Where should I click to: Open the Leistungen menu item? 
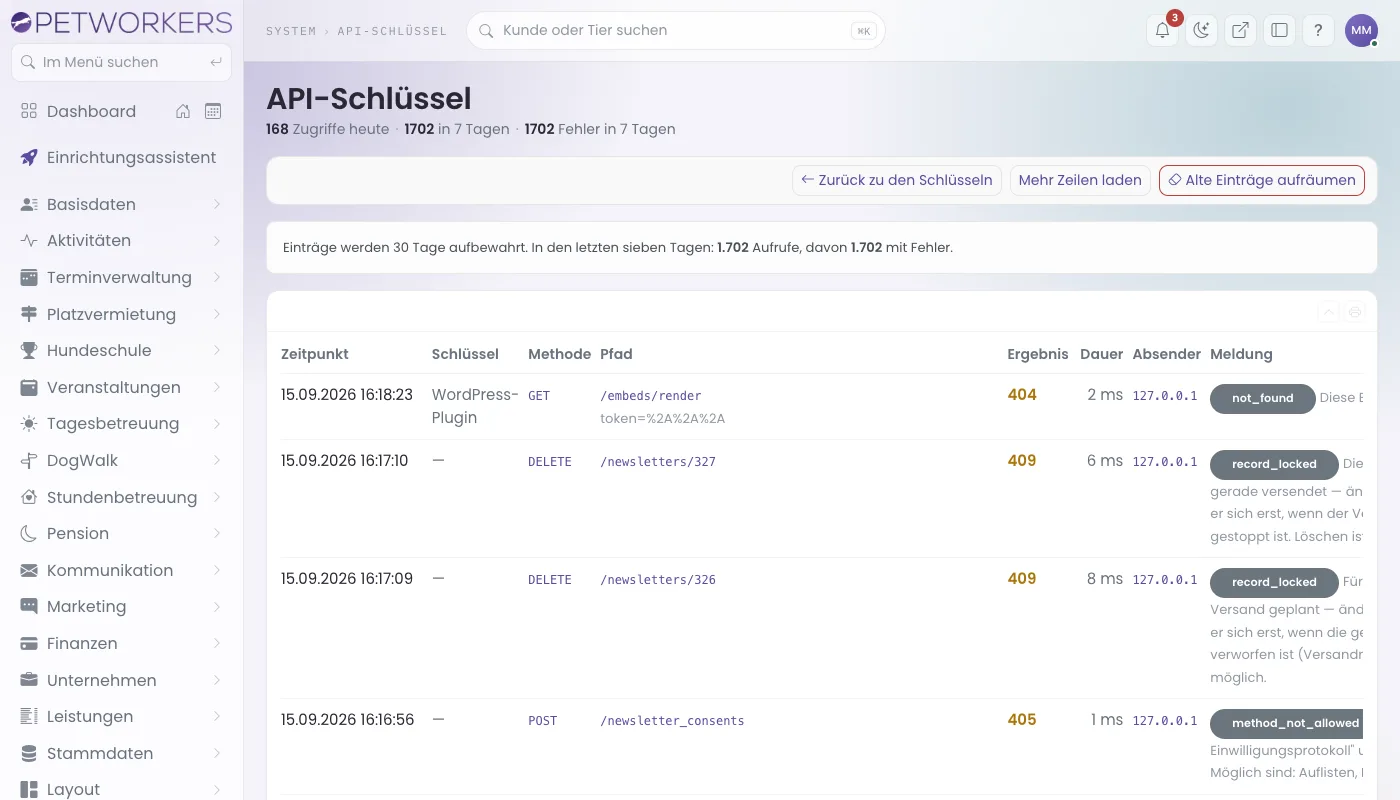coord(121,716)
